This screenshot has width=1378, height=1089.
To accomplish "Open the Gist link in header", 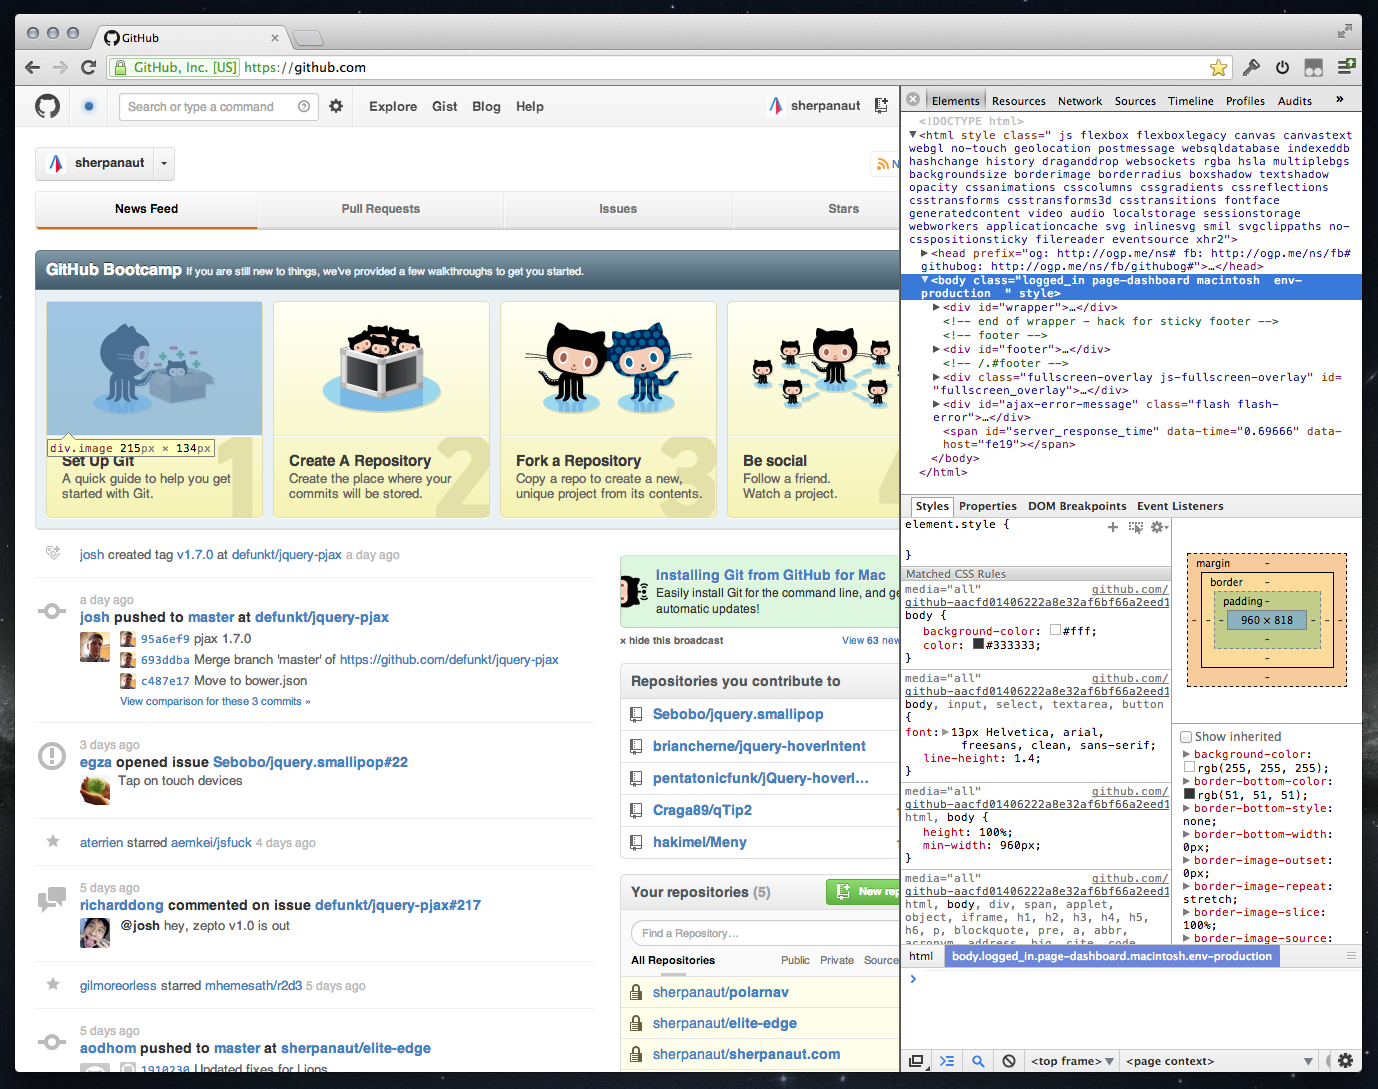I will pyautogui.click(x=445, y=106).
